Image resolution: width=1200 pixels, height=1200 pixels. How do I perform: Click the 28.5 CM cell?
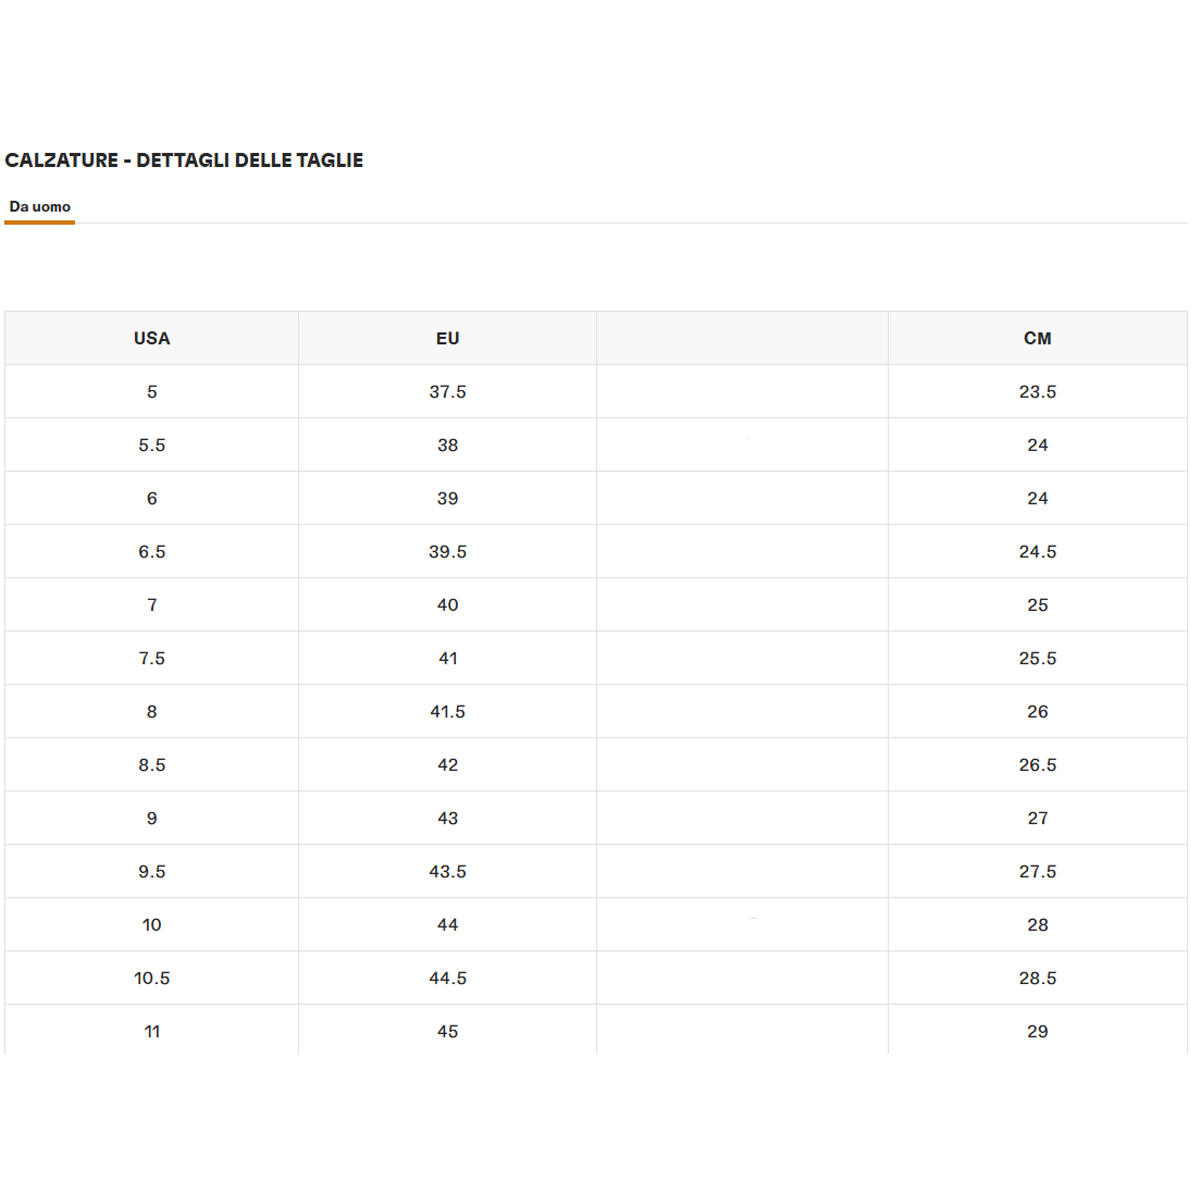[x=1037, y=978]
